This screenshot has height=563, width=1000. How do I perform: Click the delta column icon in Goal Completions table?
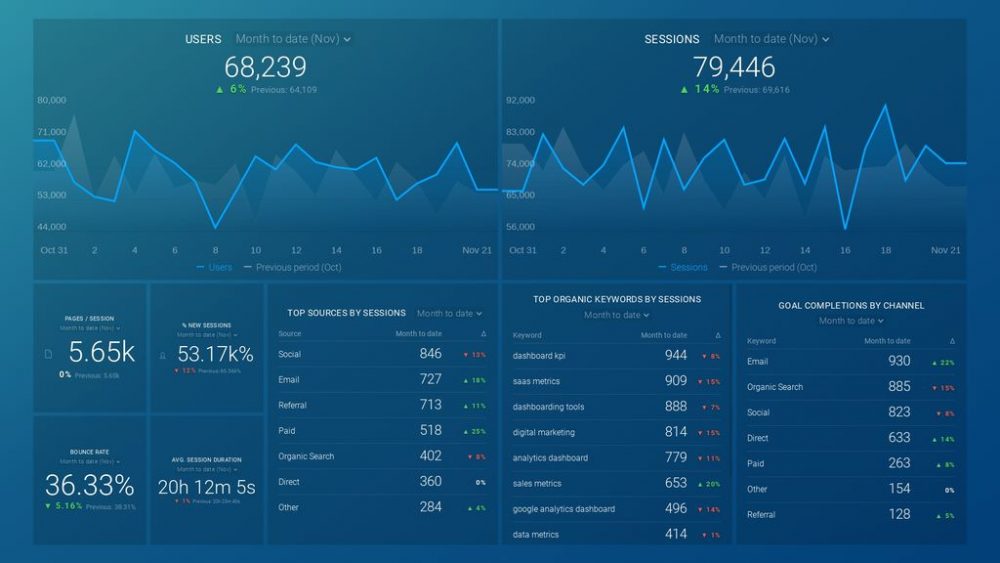pos(951,341)
